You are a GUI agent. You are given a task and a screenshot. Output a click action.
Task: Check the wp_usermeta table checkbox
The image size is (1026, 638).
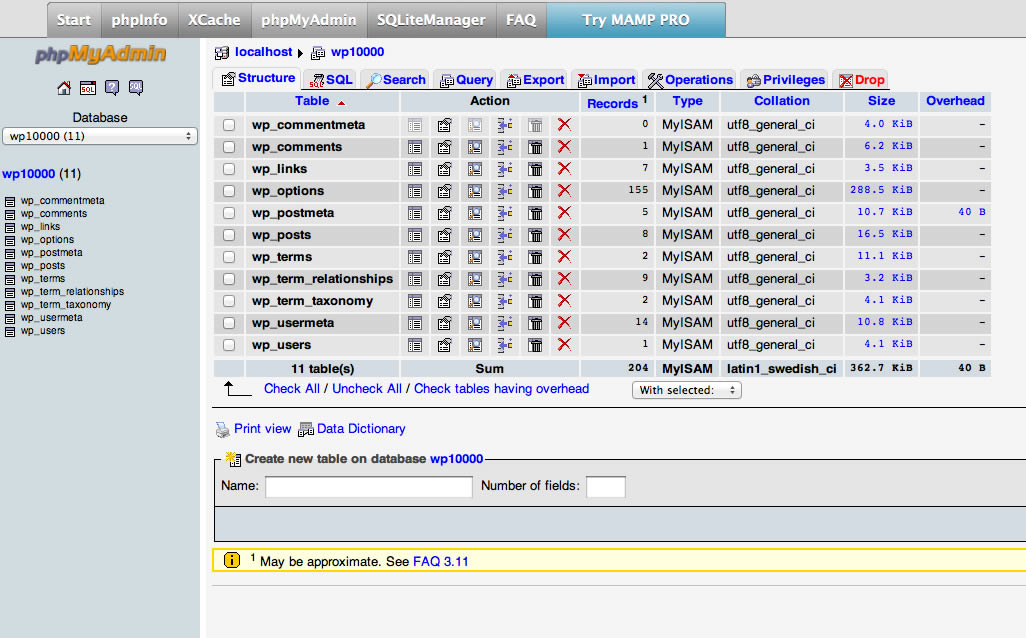tap(229, 323)
